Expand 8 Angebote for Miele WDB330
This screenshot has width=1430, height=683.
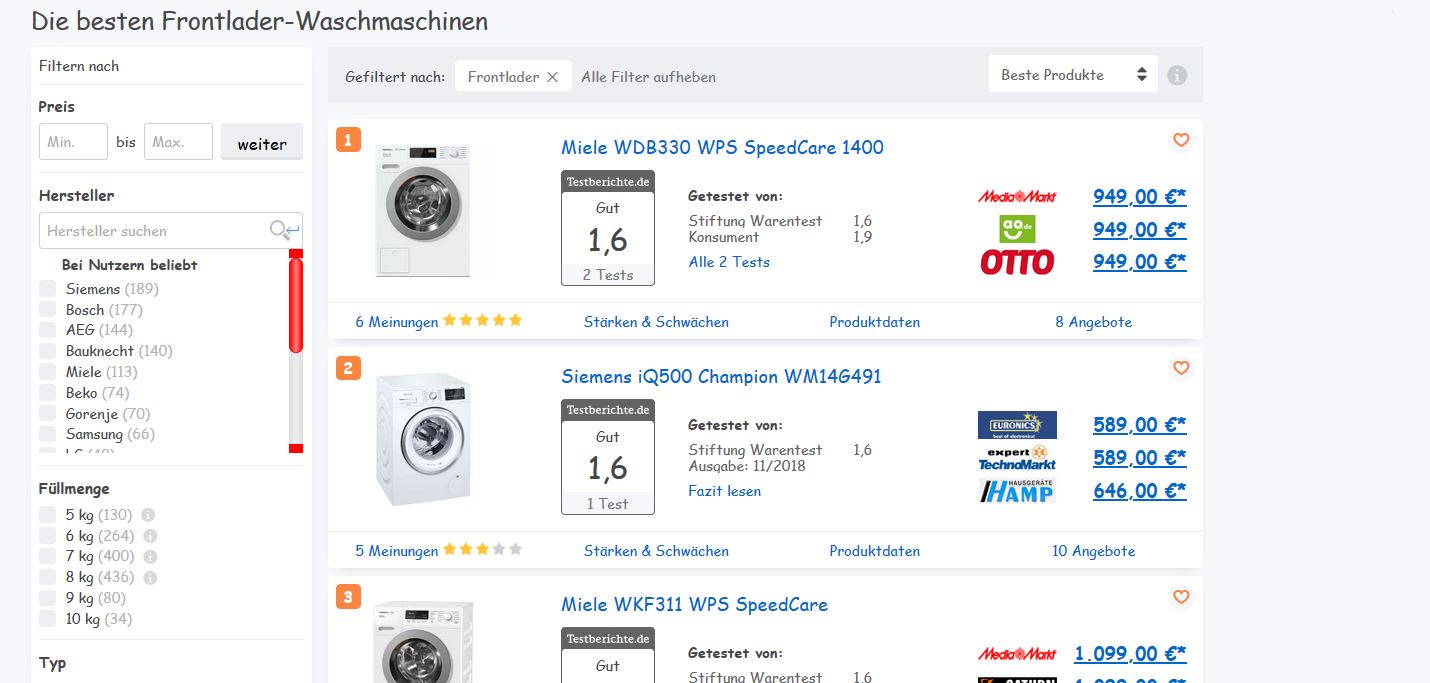click(1093, 322)
